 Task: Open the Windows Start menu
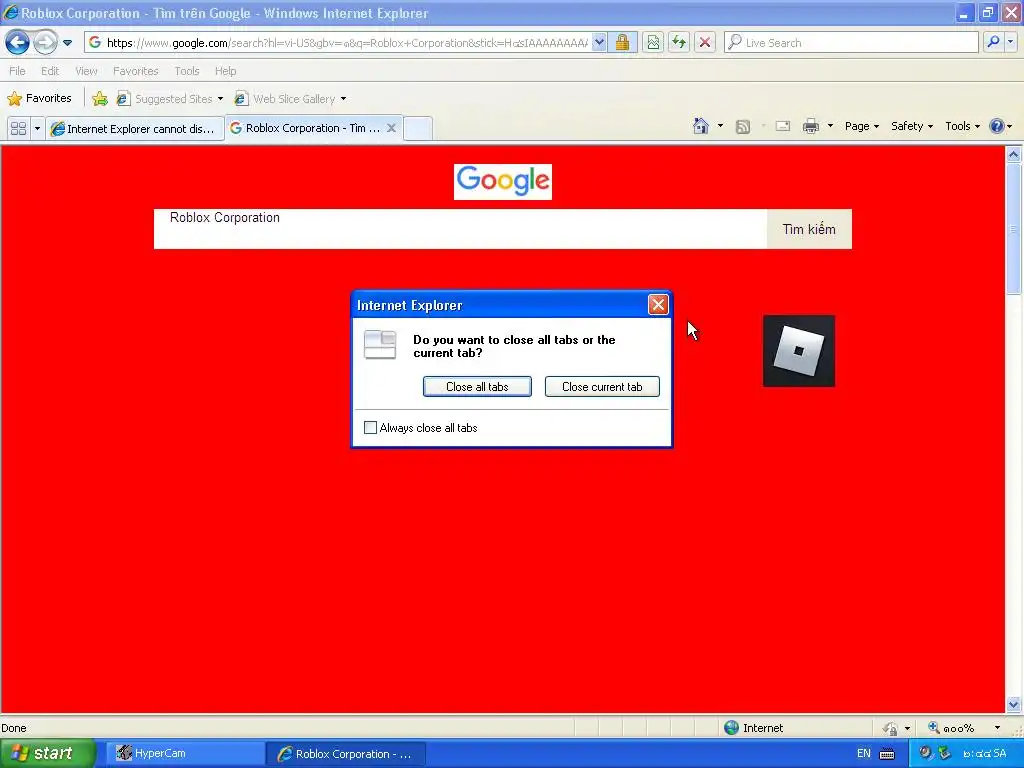(x=47, y=753)
